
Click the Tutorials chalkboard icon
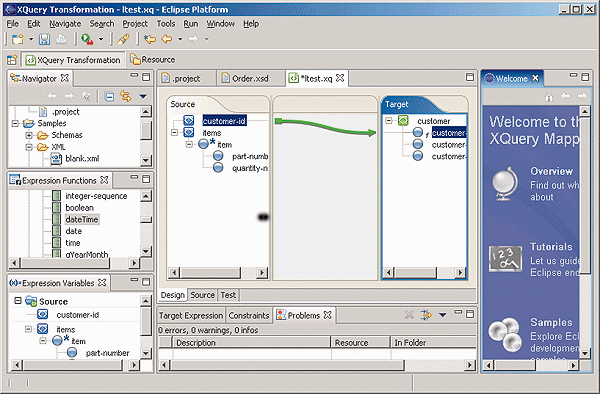click(505, 258)
